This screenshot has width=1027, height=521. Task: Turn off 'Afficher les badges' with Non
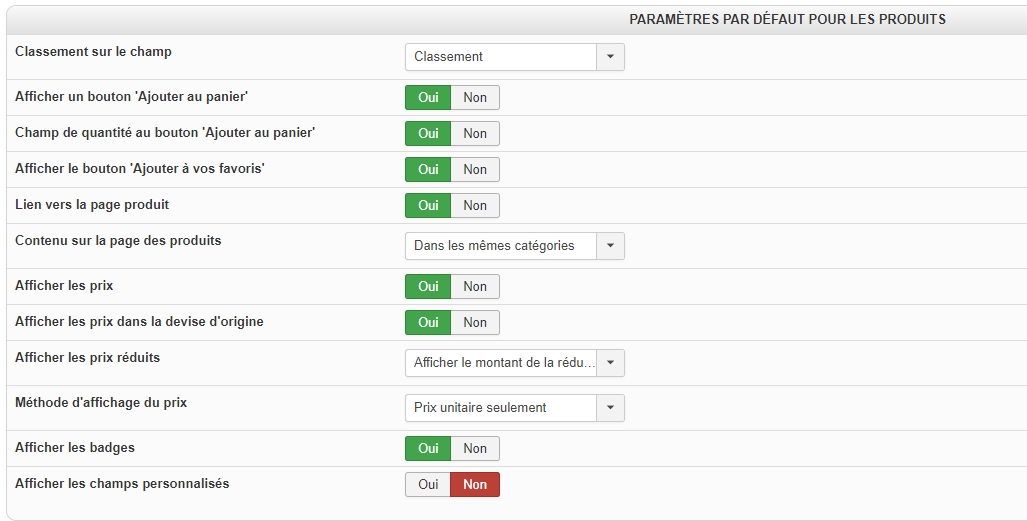click(475, 449)
